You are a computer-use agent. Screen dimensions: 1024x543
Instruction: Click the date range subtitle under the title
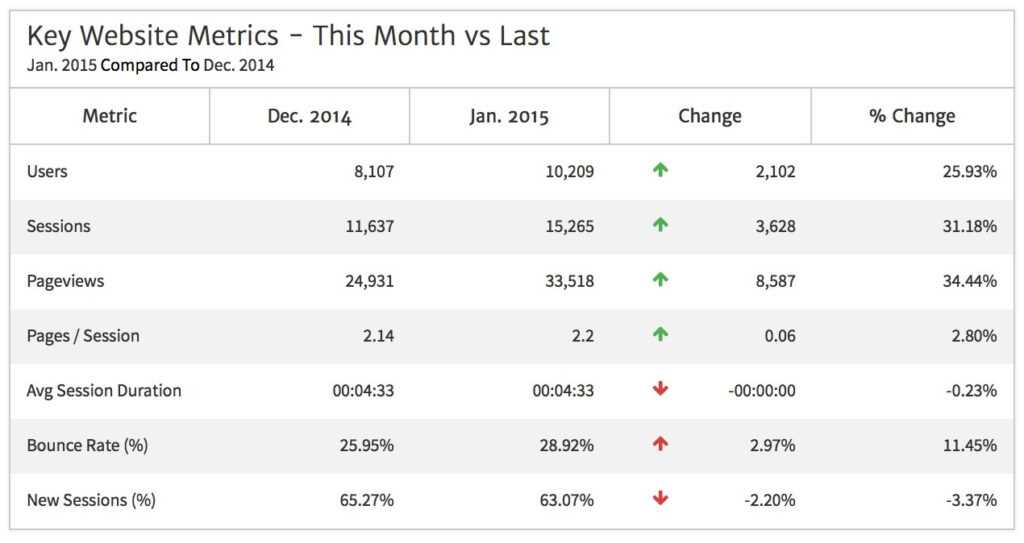[150, 66]
